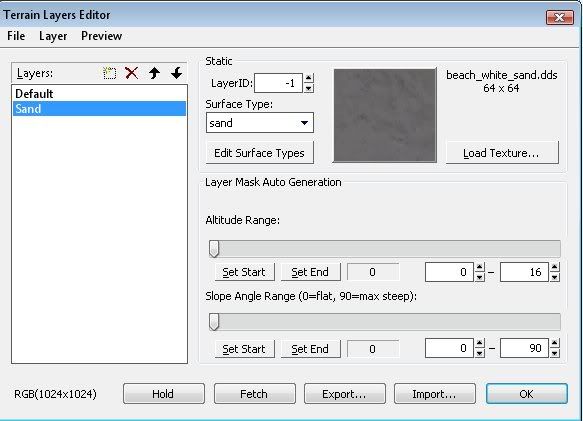Open the Preview menu

point(101,36)
